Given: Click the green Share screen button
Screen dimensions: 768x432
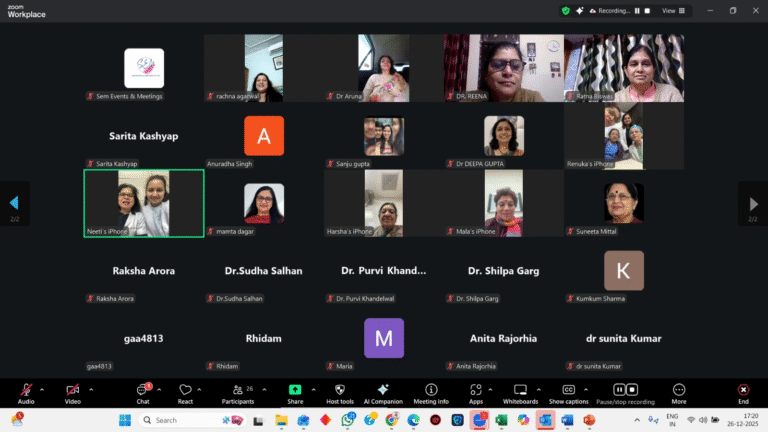Looking at the screenshot, I should tap(295, 390).
